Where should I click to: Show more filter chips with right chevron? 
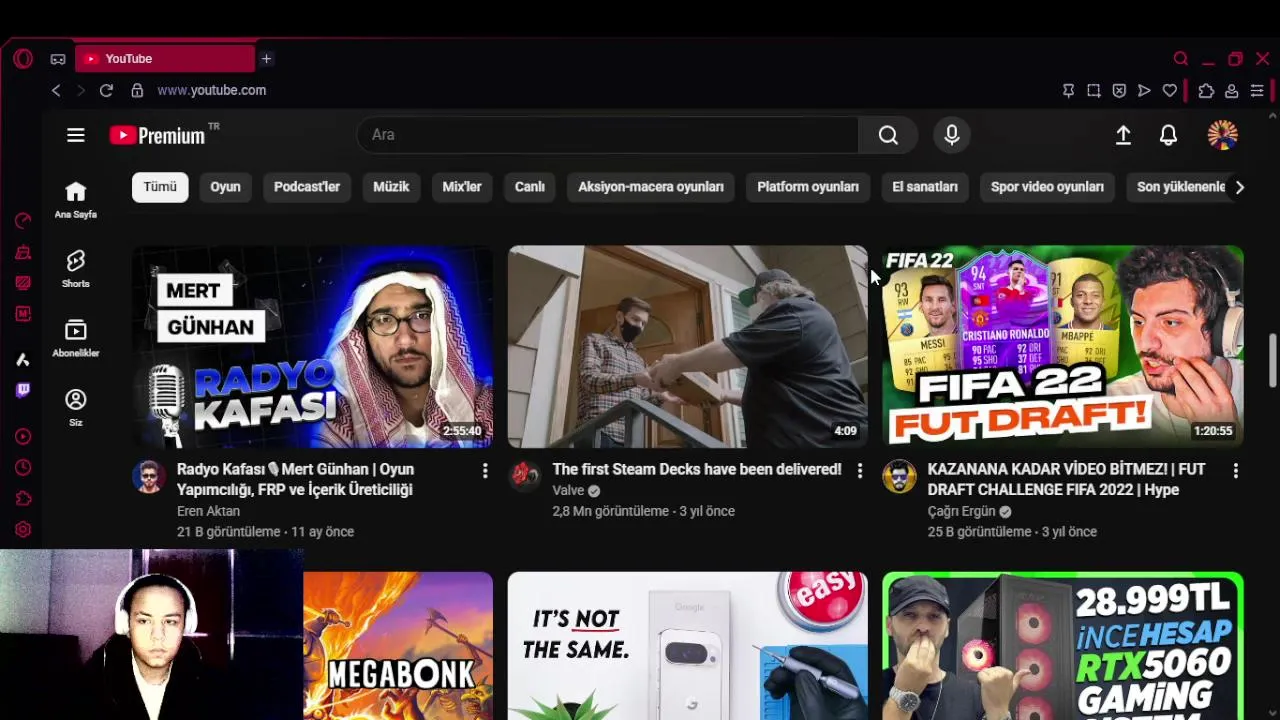(x=1239, y=187)
